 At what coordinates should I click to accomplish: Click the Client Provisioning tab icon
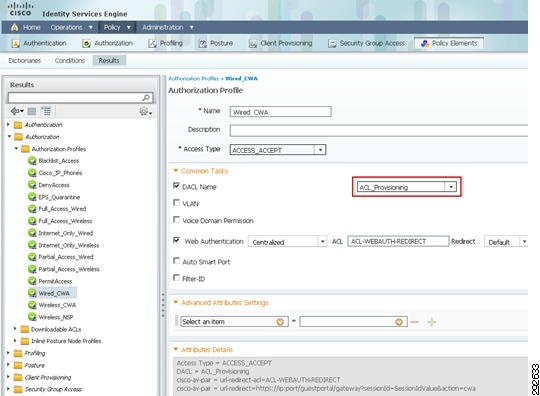(253, 43)
